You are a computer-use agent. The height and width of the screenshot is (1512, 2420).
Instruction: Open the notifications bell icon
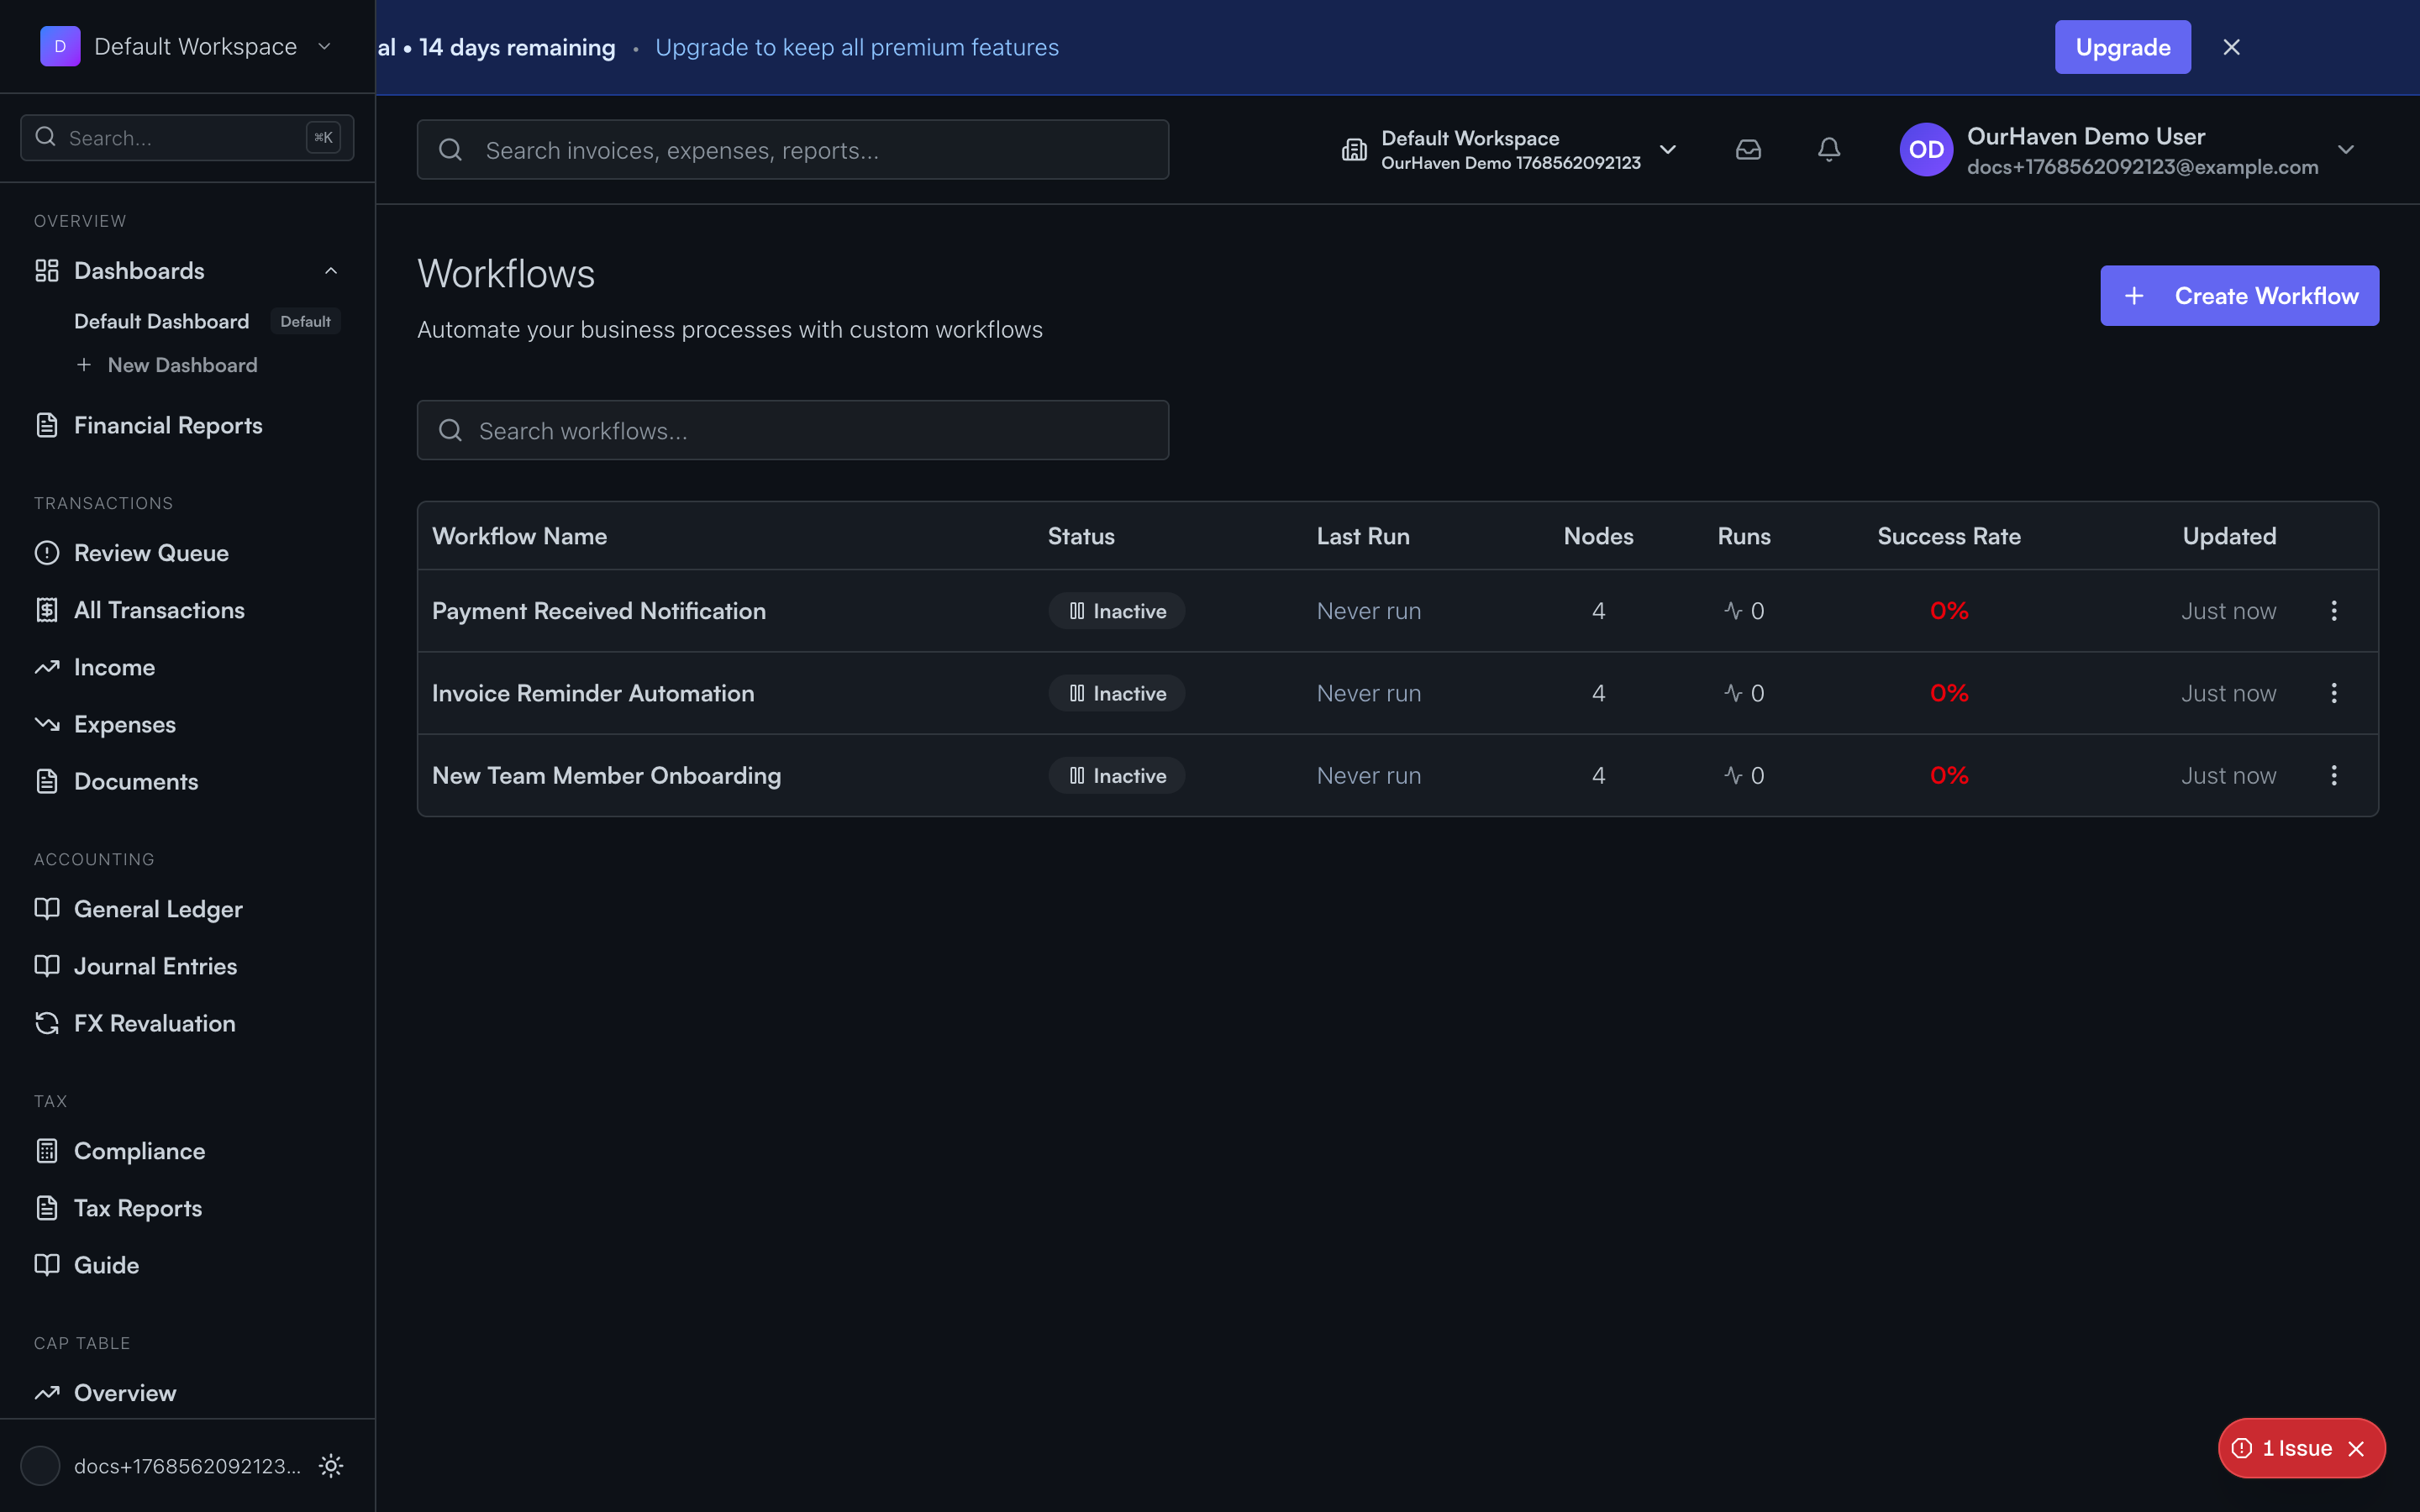point(1829,148)
